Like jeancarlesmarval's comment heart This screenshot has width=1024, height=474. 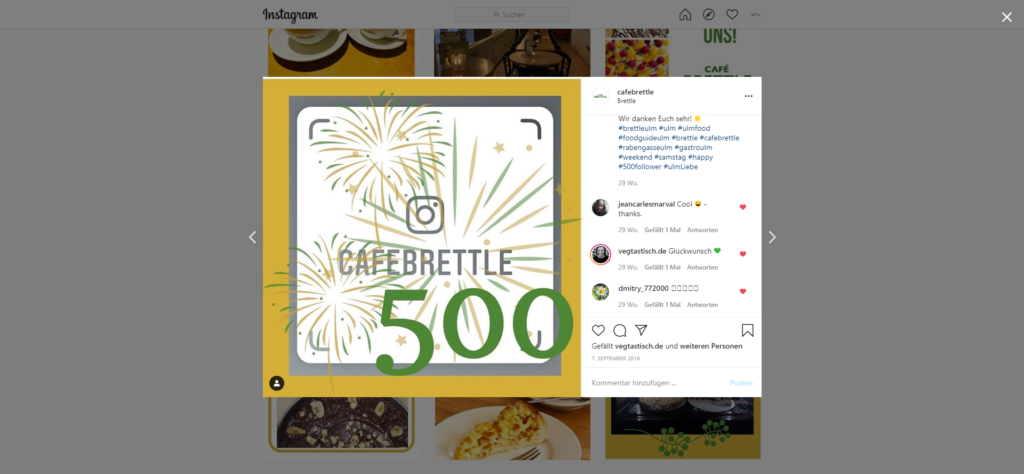743,207
